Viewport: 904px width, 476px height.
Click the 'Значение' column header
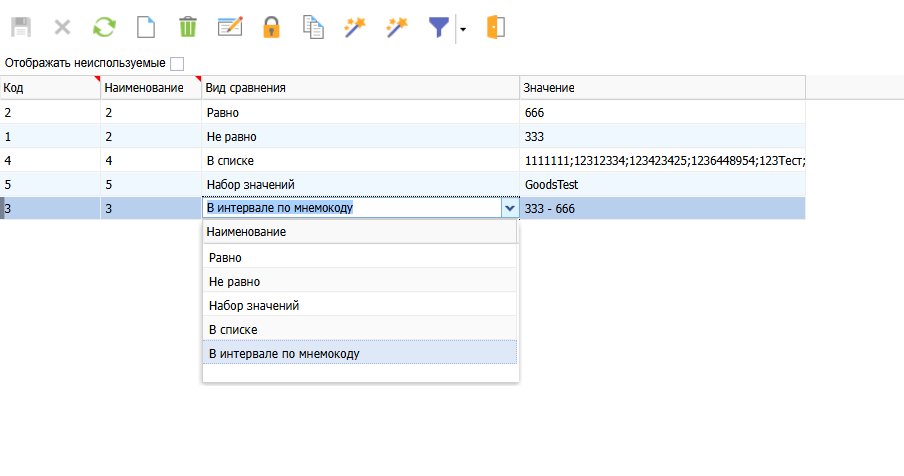point(662,88)
